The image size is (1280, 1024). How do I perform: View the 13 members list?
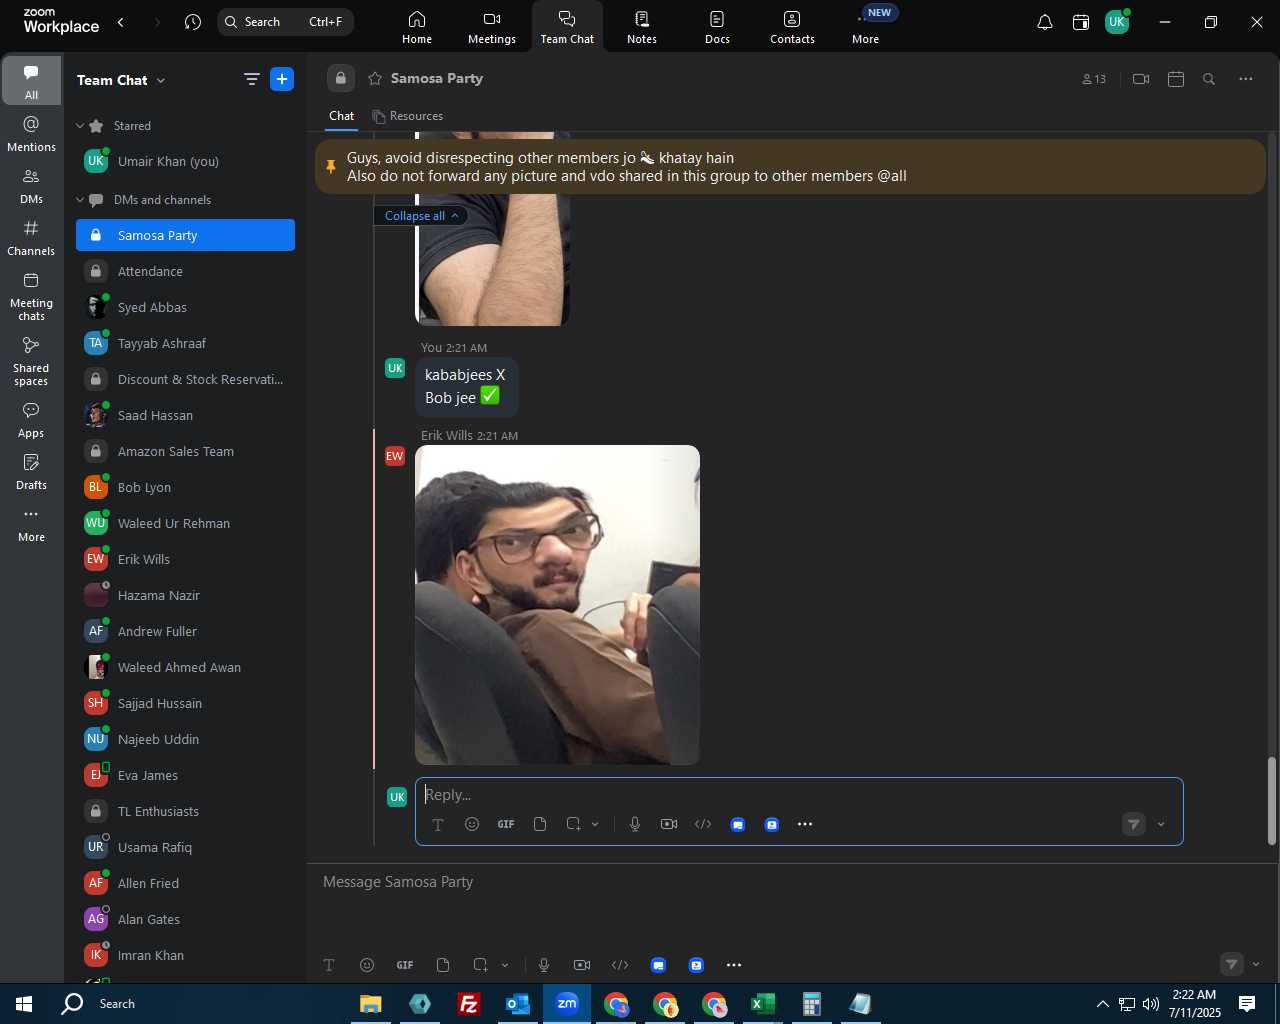point(1094,79)
